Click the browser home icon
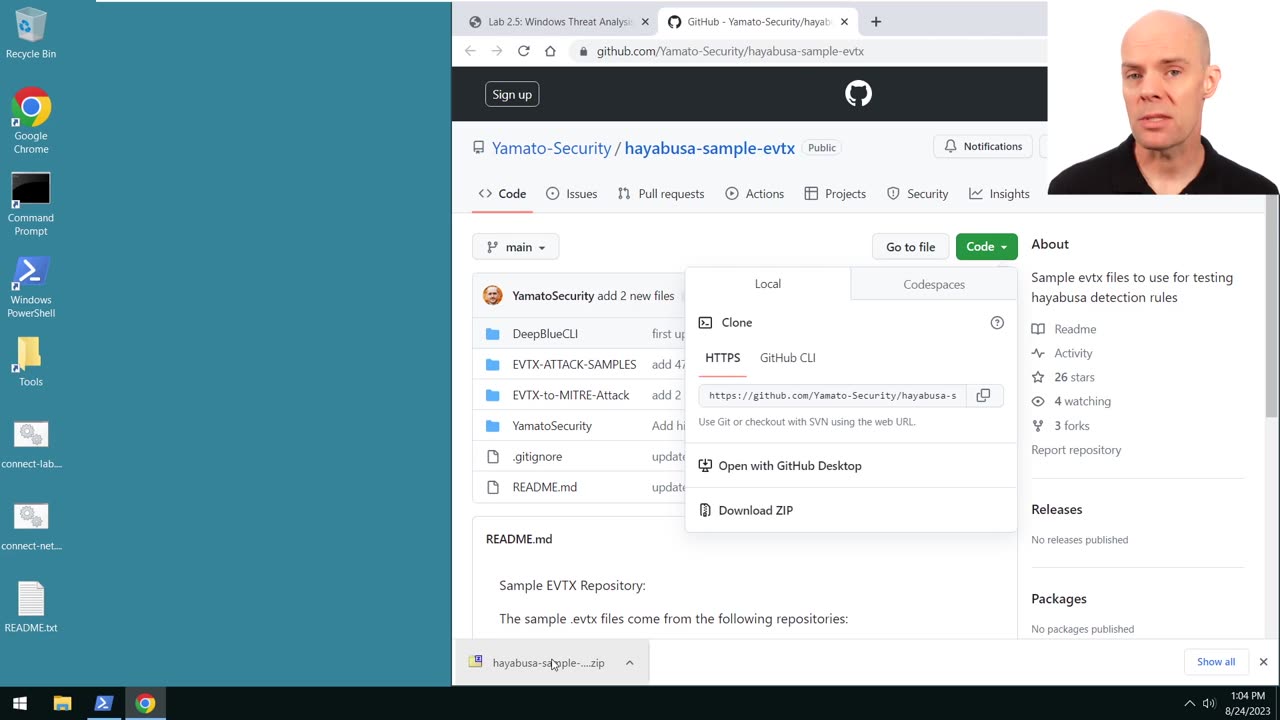This screenshot has height=720, width=1280. (550, 51)
